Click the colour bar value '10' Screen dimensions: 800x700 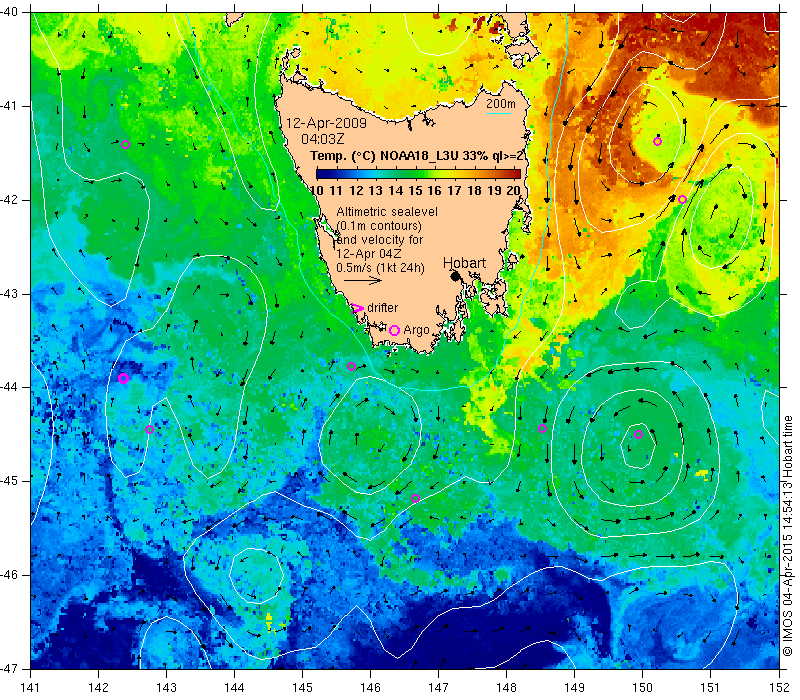(316, 191)
